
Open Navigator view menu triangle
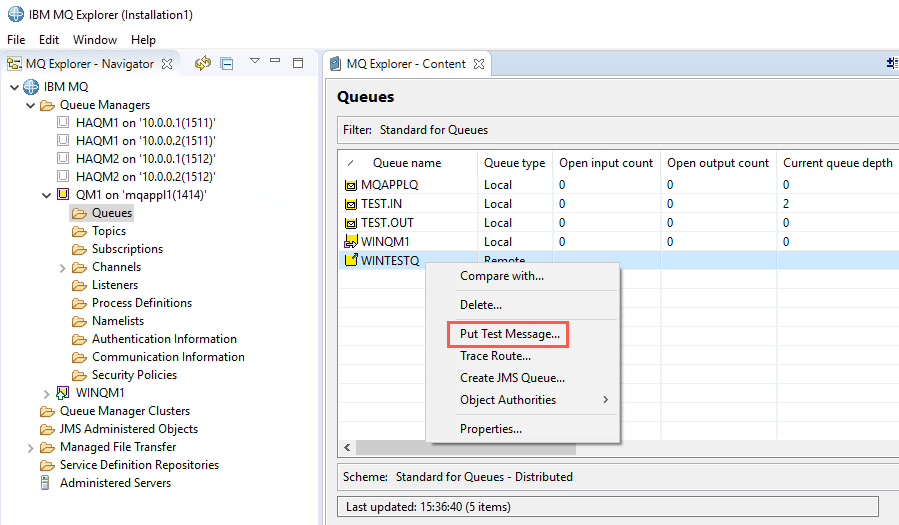(255, 61)
